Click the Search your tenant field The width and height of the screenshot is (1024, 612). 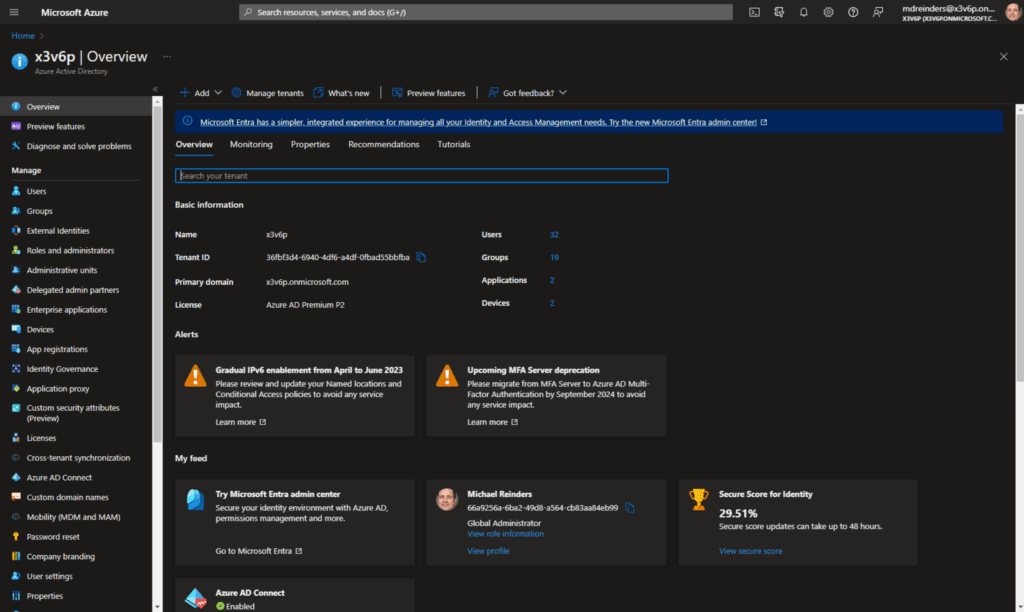[422, 176]
